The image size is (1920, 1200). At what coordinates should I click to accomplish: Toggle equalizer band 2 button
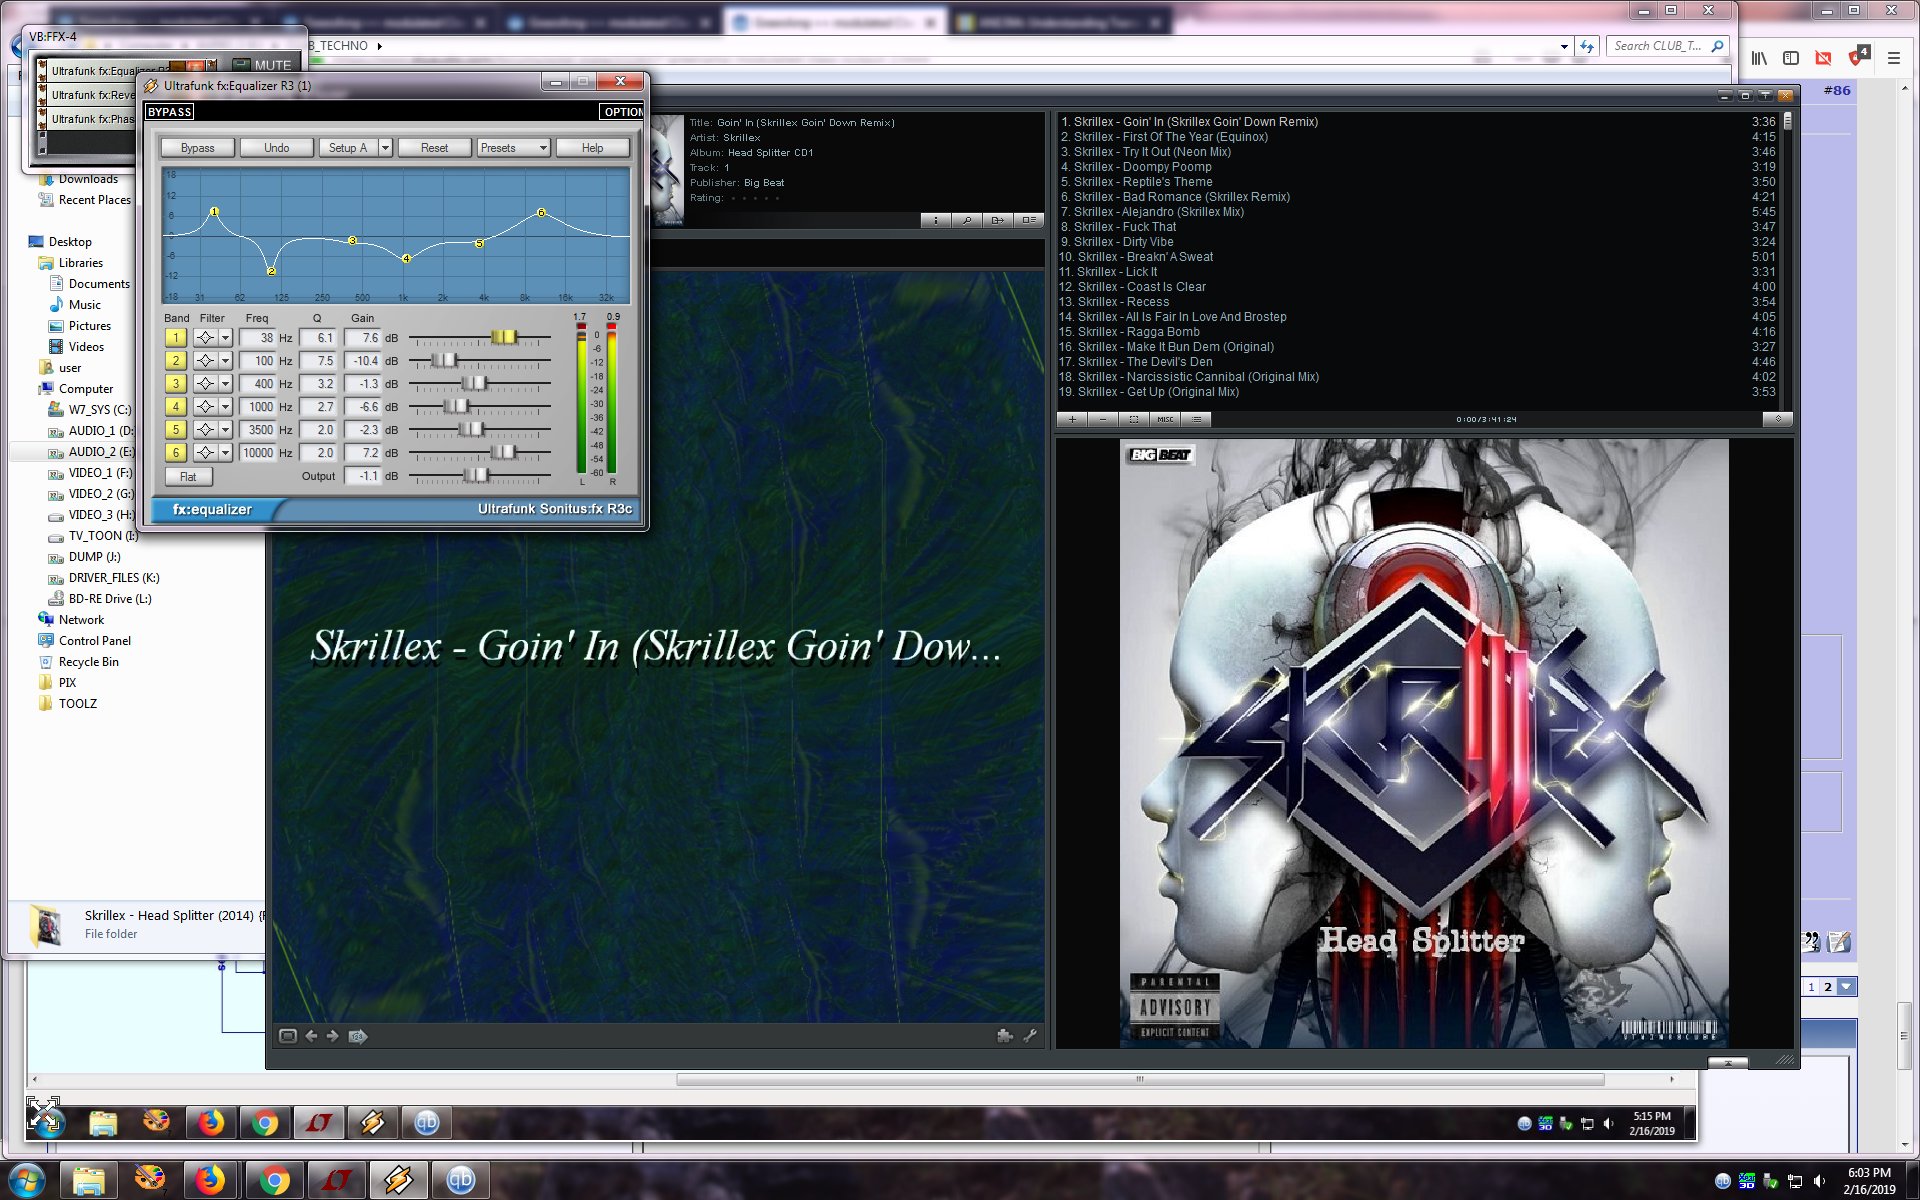click(176, 361)
